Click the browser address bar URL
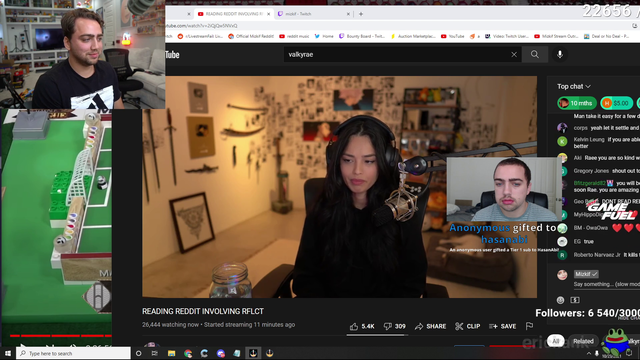640x360 pixels. coord(202,26)
